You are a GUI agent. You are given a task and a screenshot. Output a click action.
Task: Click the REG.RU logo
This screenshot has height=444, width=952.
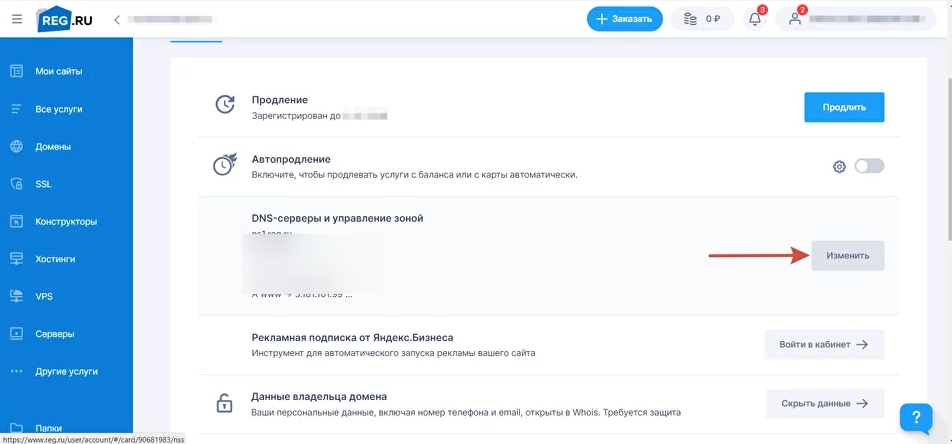click(x=65, y=19)
